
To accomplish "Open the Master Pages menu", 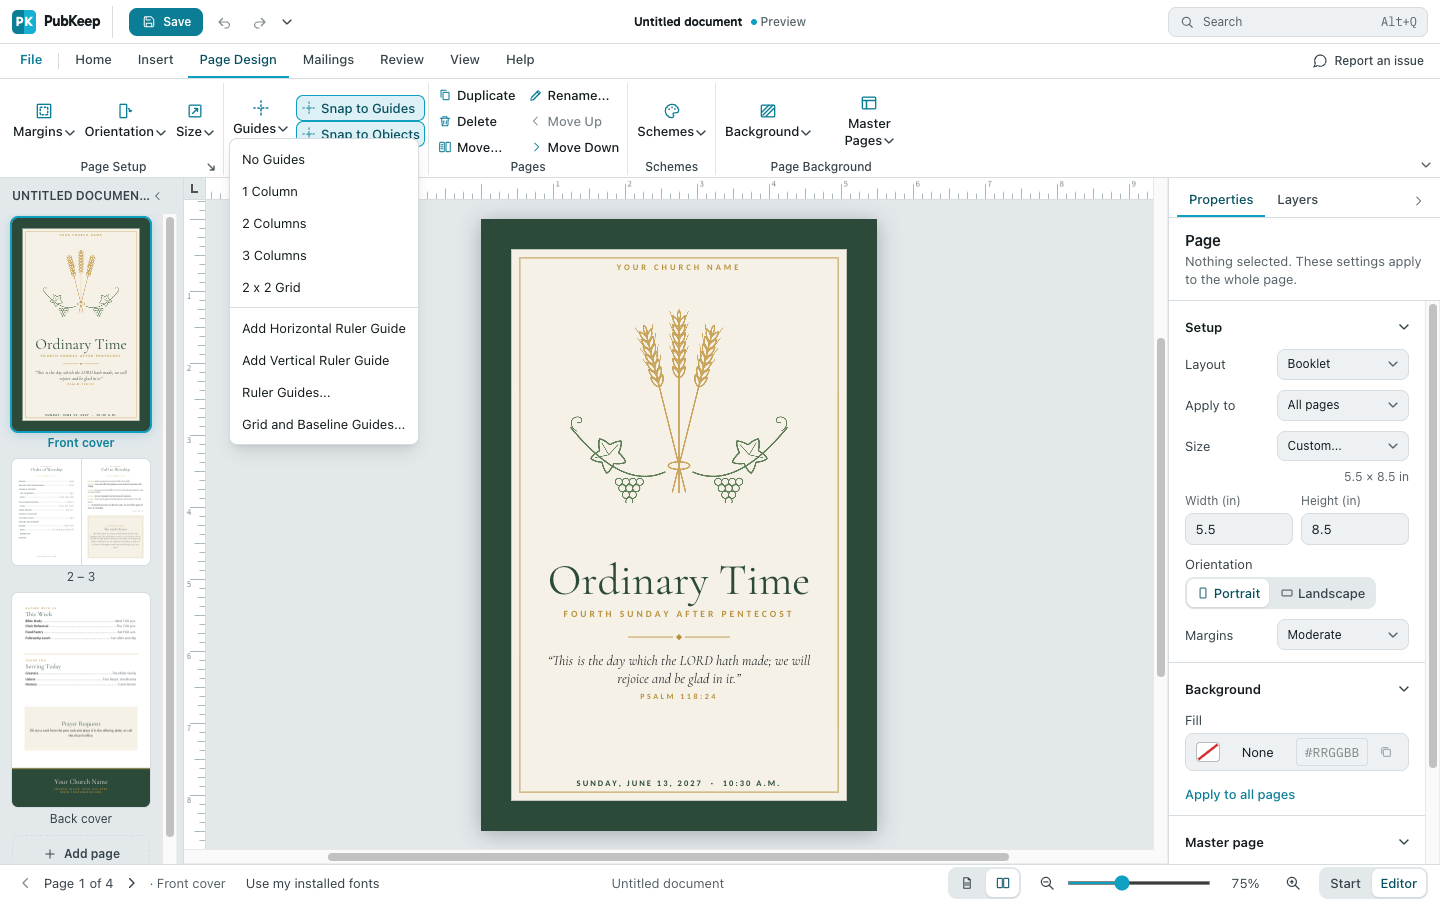I will tap(869, 120).
